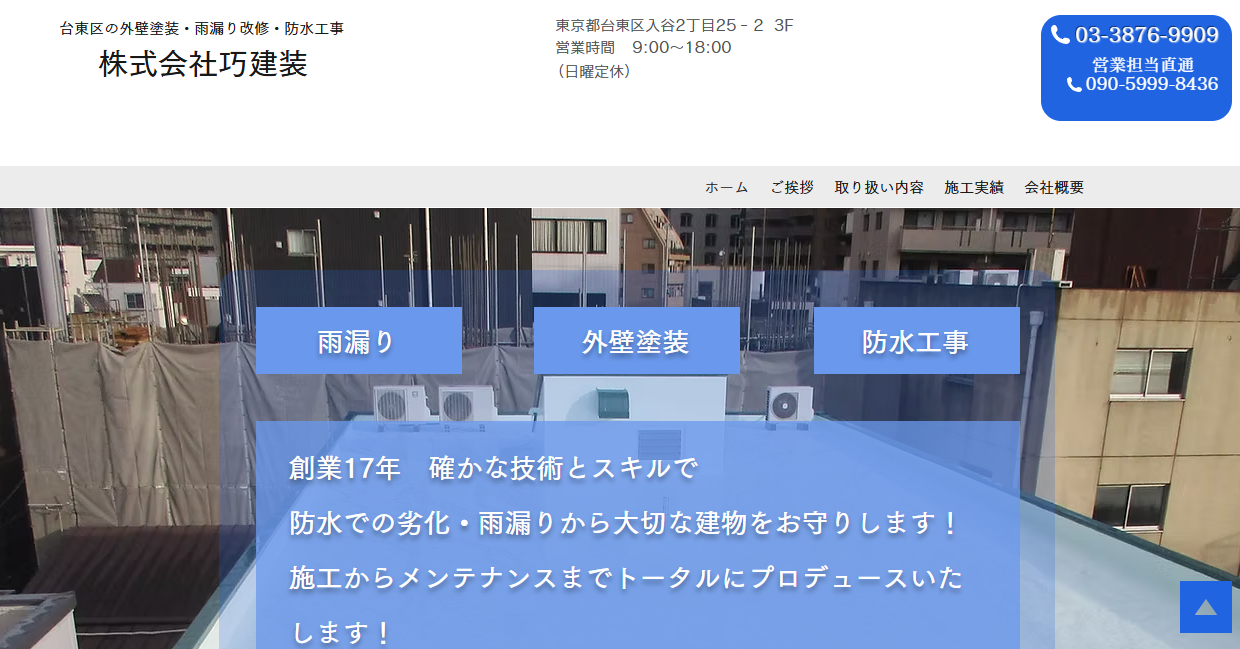Click the （日曜定休） text
Viewport: 1240px width, 649px height.
click(594, 71)
